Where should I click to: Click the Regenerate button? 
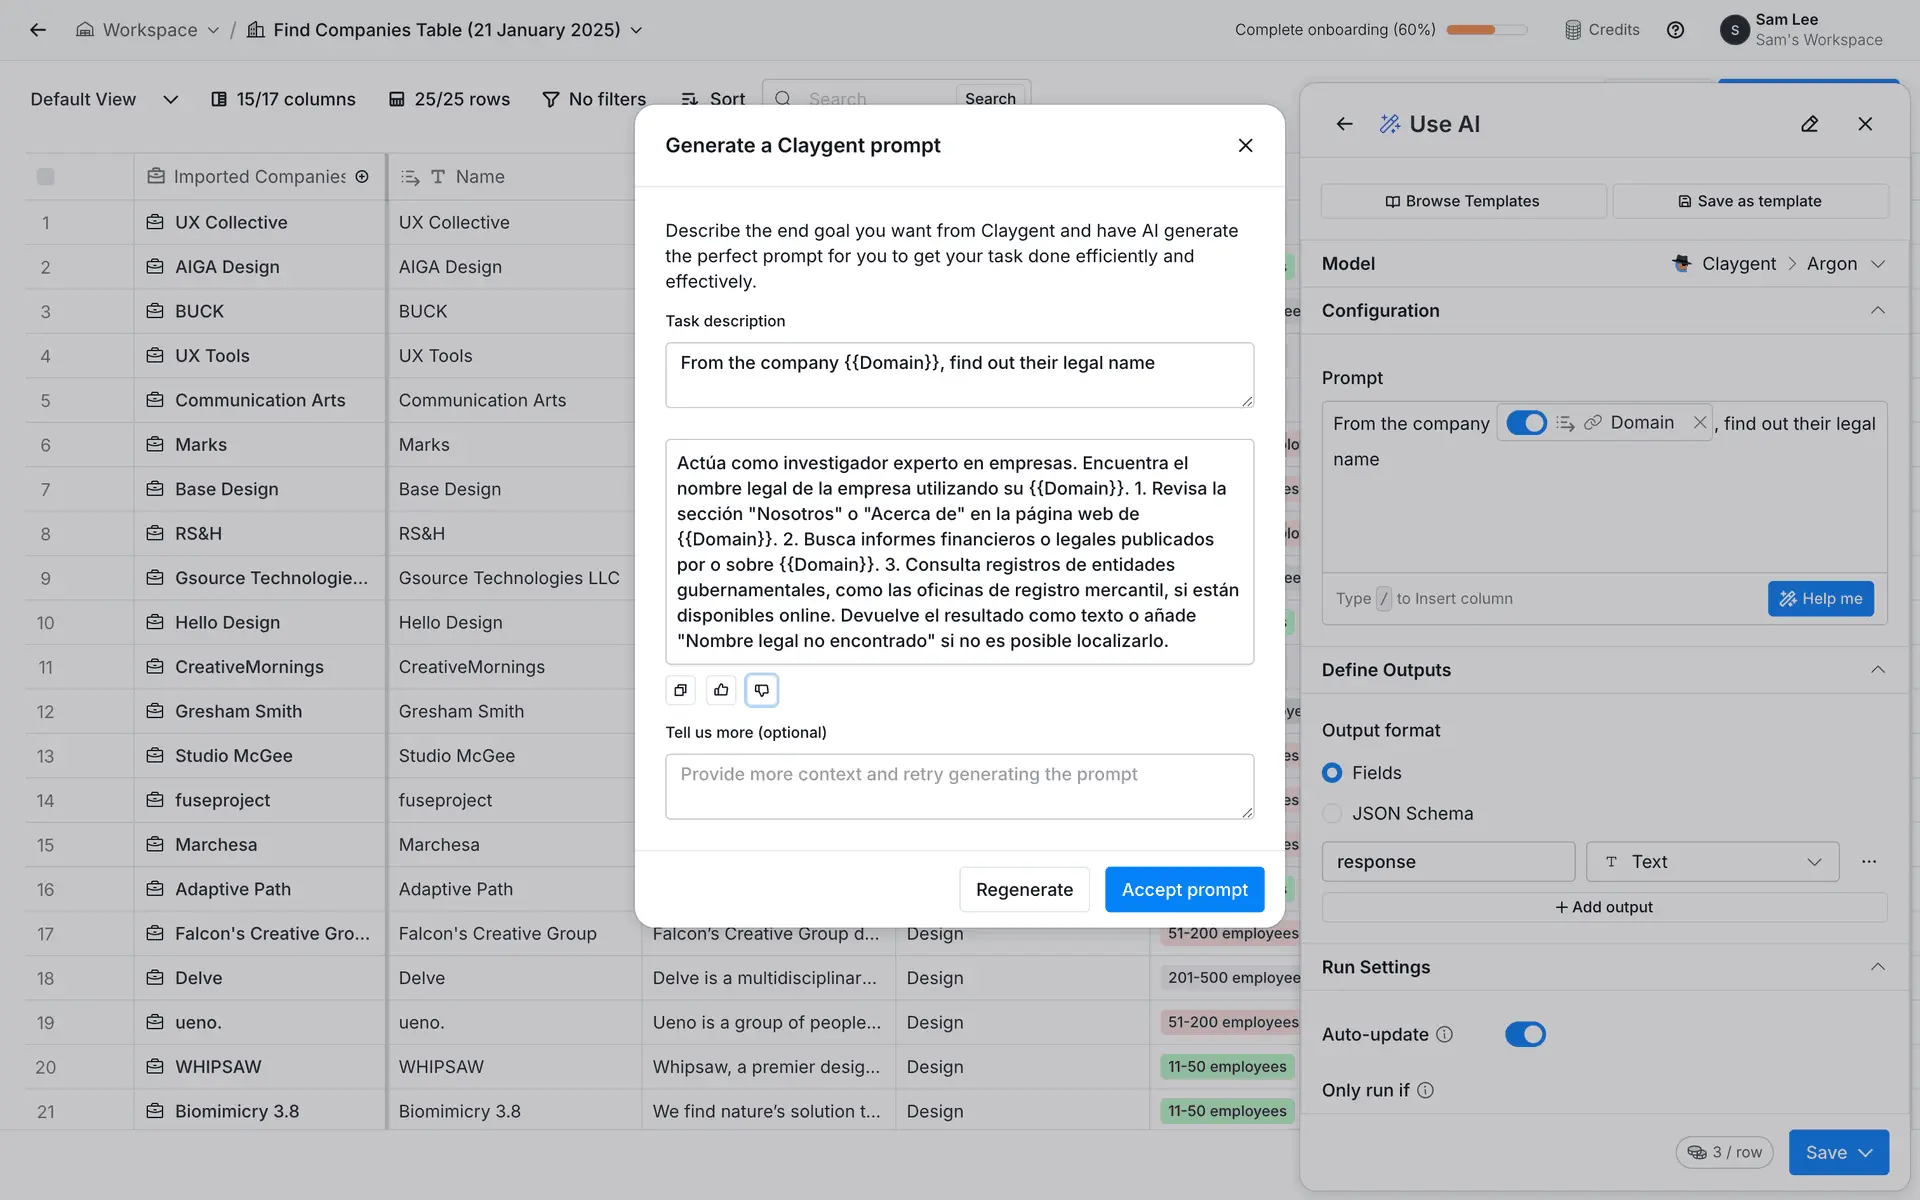click(x=1024, y=889)
